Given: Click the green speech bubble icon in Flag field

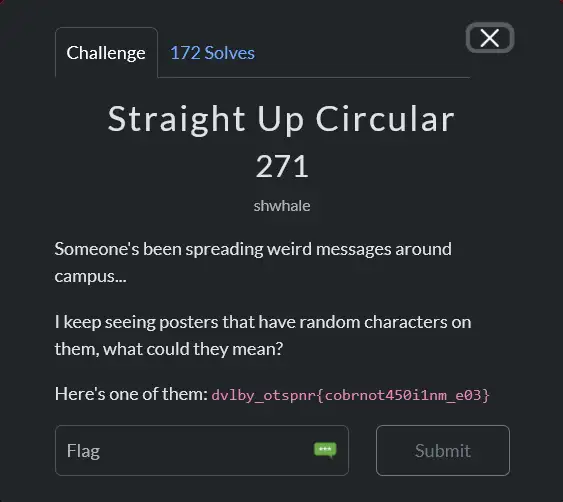Looking at the screenshot, I should click(325, 450).
